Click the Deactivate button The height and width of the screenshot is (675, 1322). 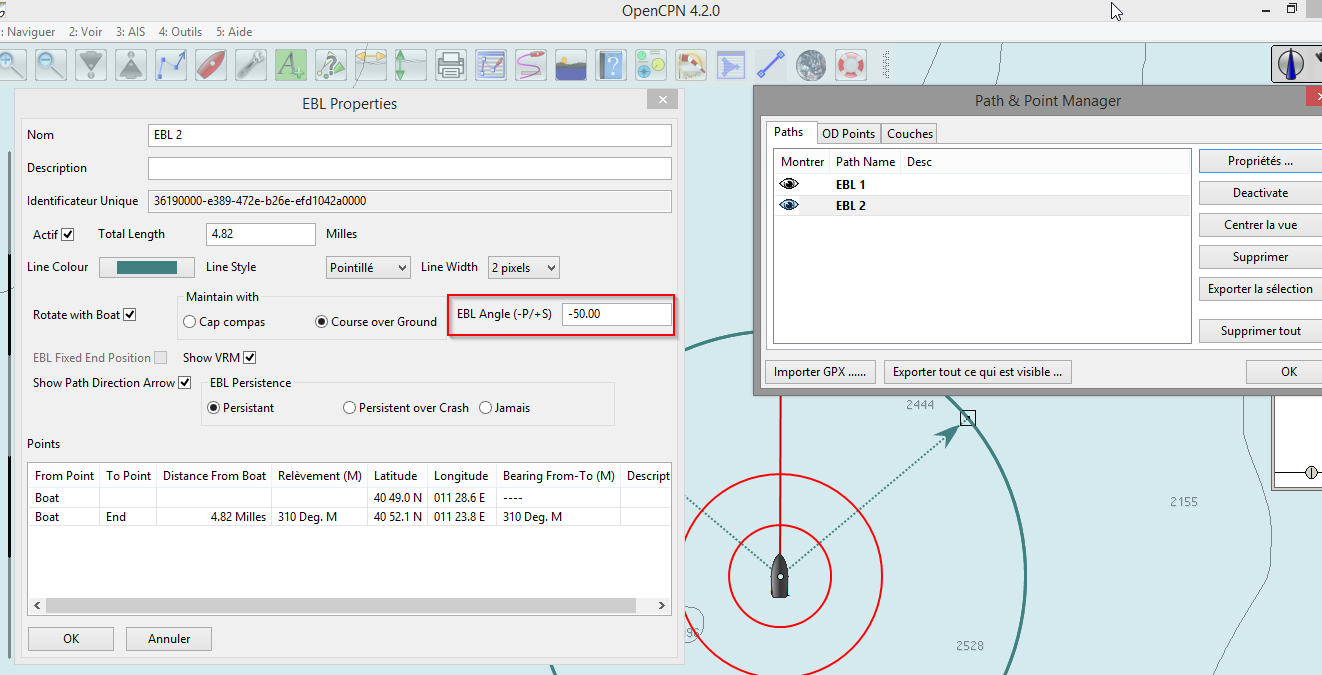point(1260,193)
